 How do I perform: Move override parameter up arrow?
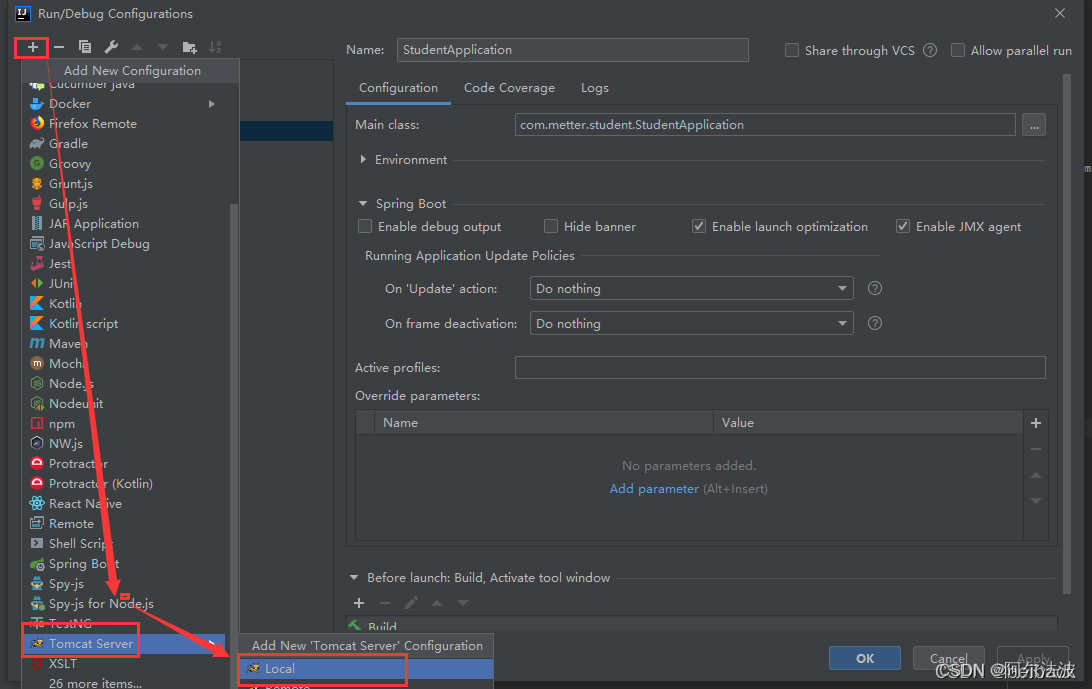[1036, 475]
